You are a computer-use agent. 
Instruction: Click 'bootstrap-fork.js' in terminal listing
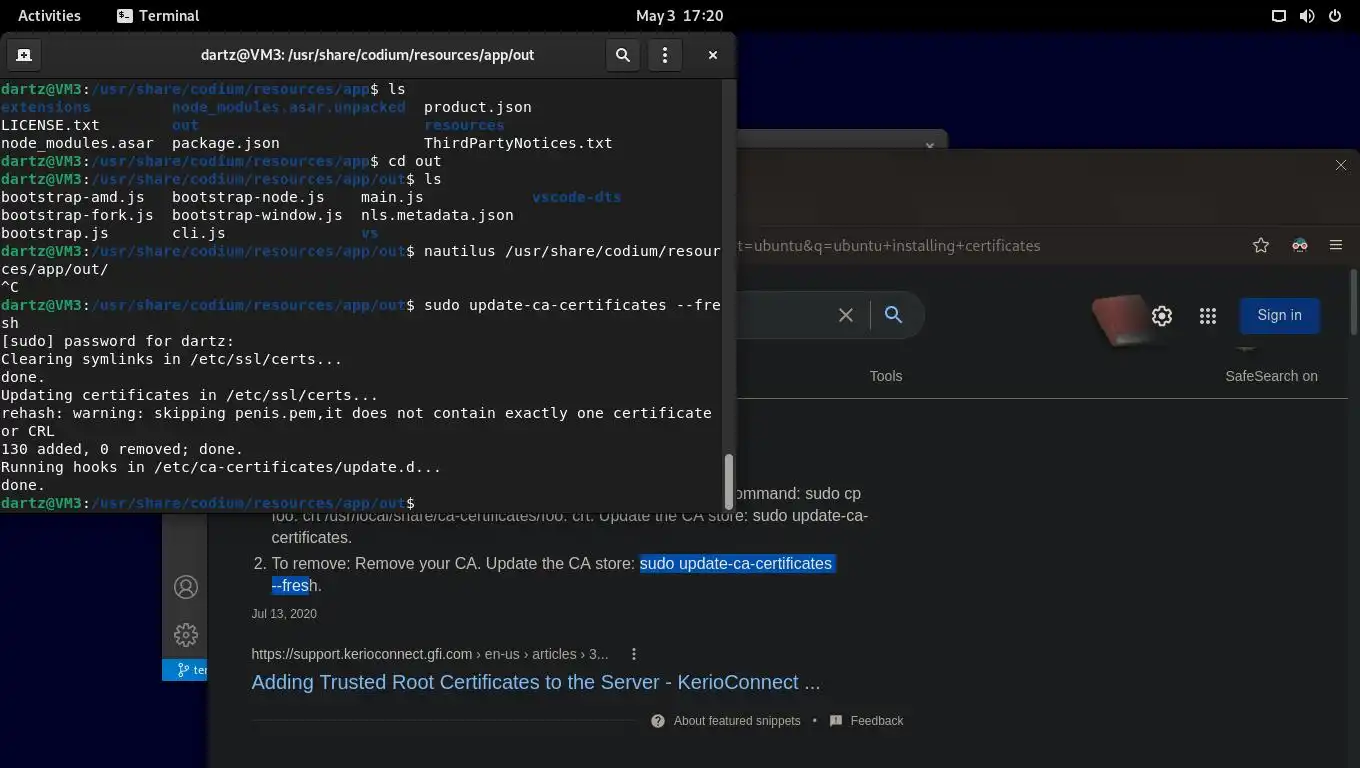coord(77,215)
